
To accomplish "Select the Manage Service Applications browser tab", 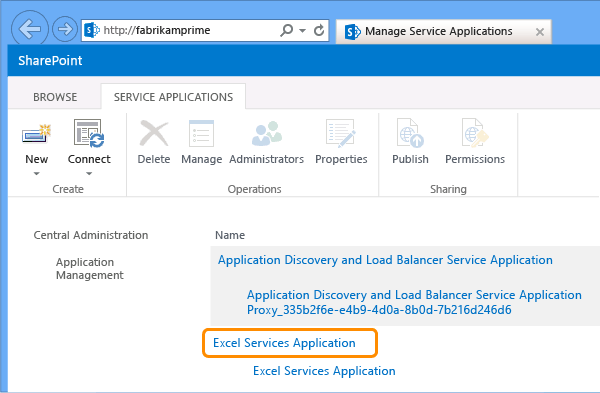I will (443, 31).
